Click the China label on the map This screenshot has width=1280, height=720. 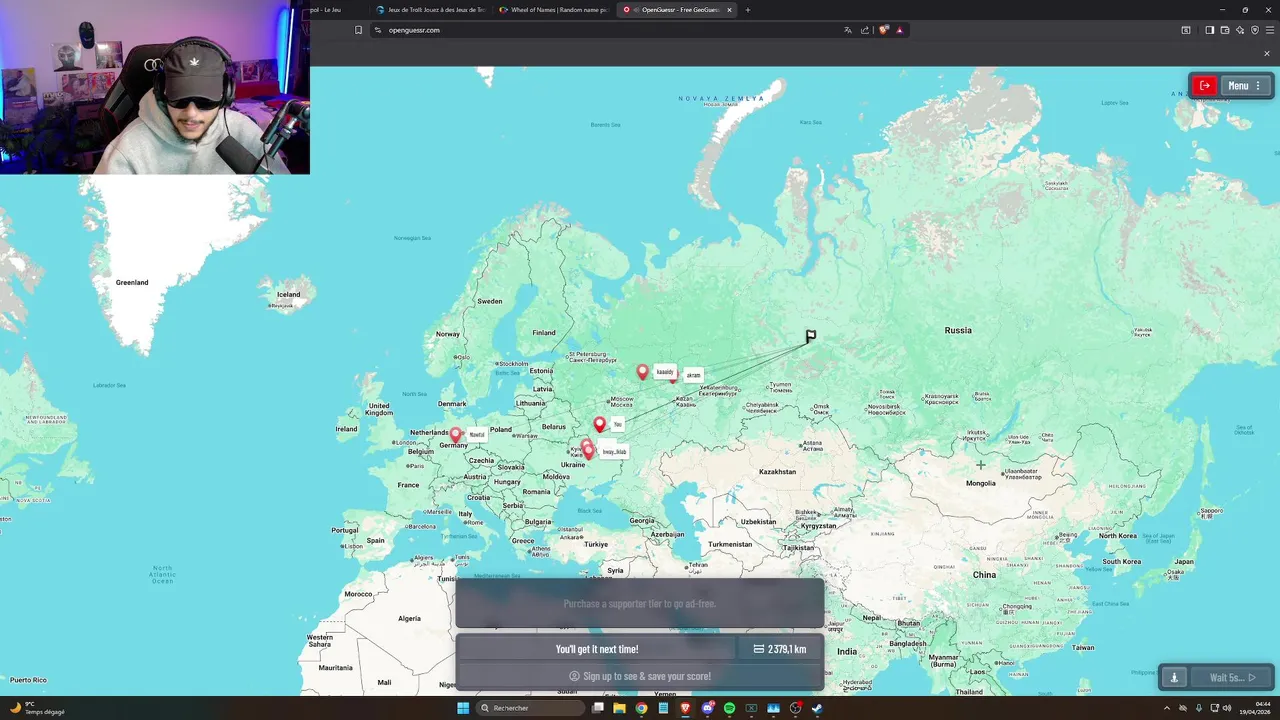click(984, 575)
